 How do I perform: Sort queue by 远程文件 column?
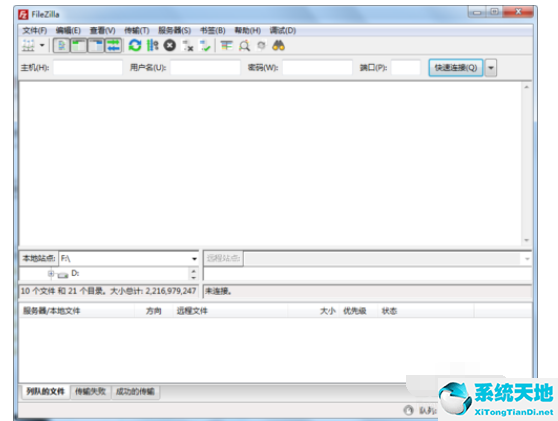click(x=231, y=311)
